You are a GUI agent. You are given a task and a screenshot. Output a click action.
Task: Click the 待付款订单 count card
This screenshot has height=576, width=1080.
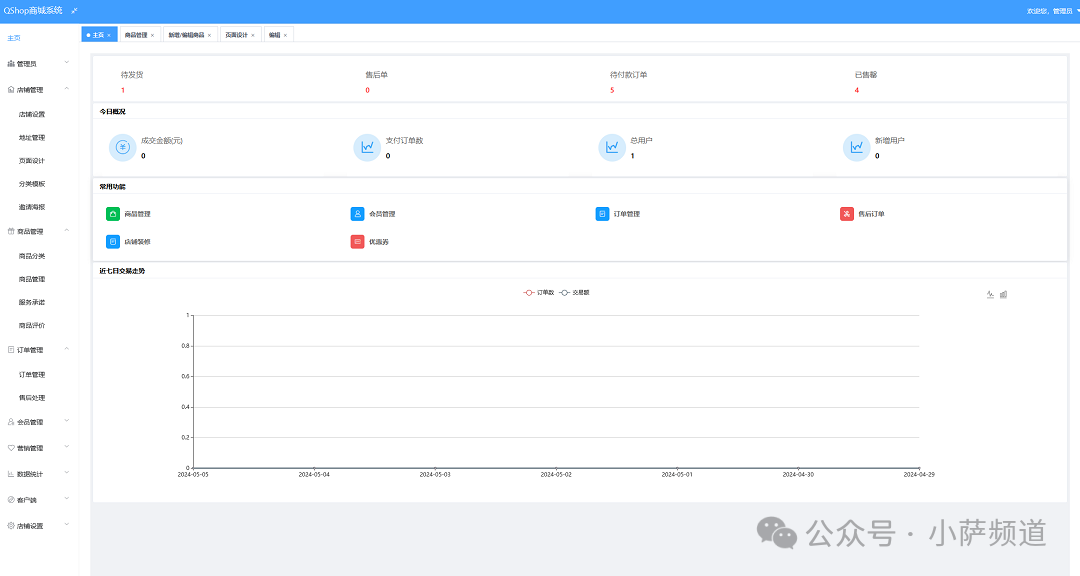(628, 82)
